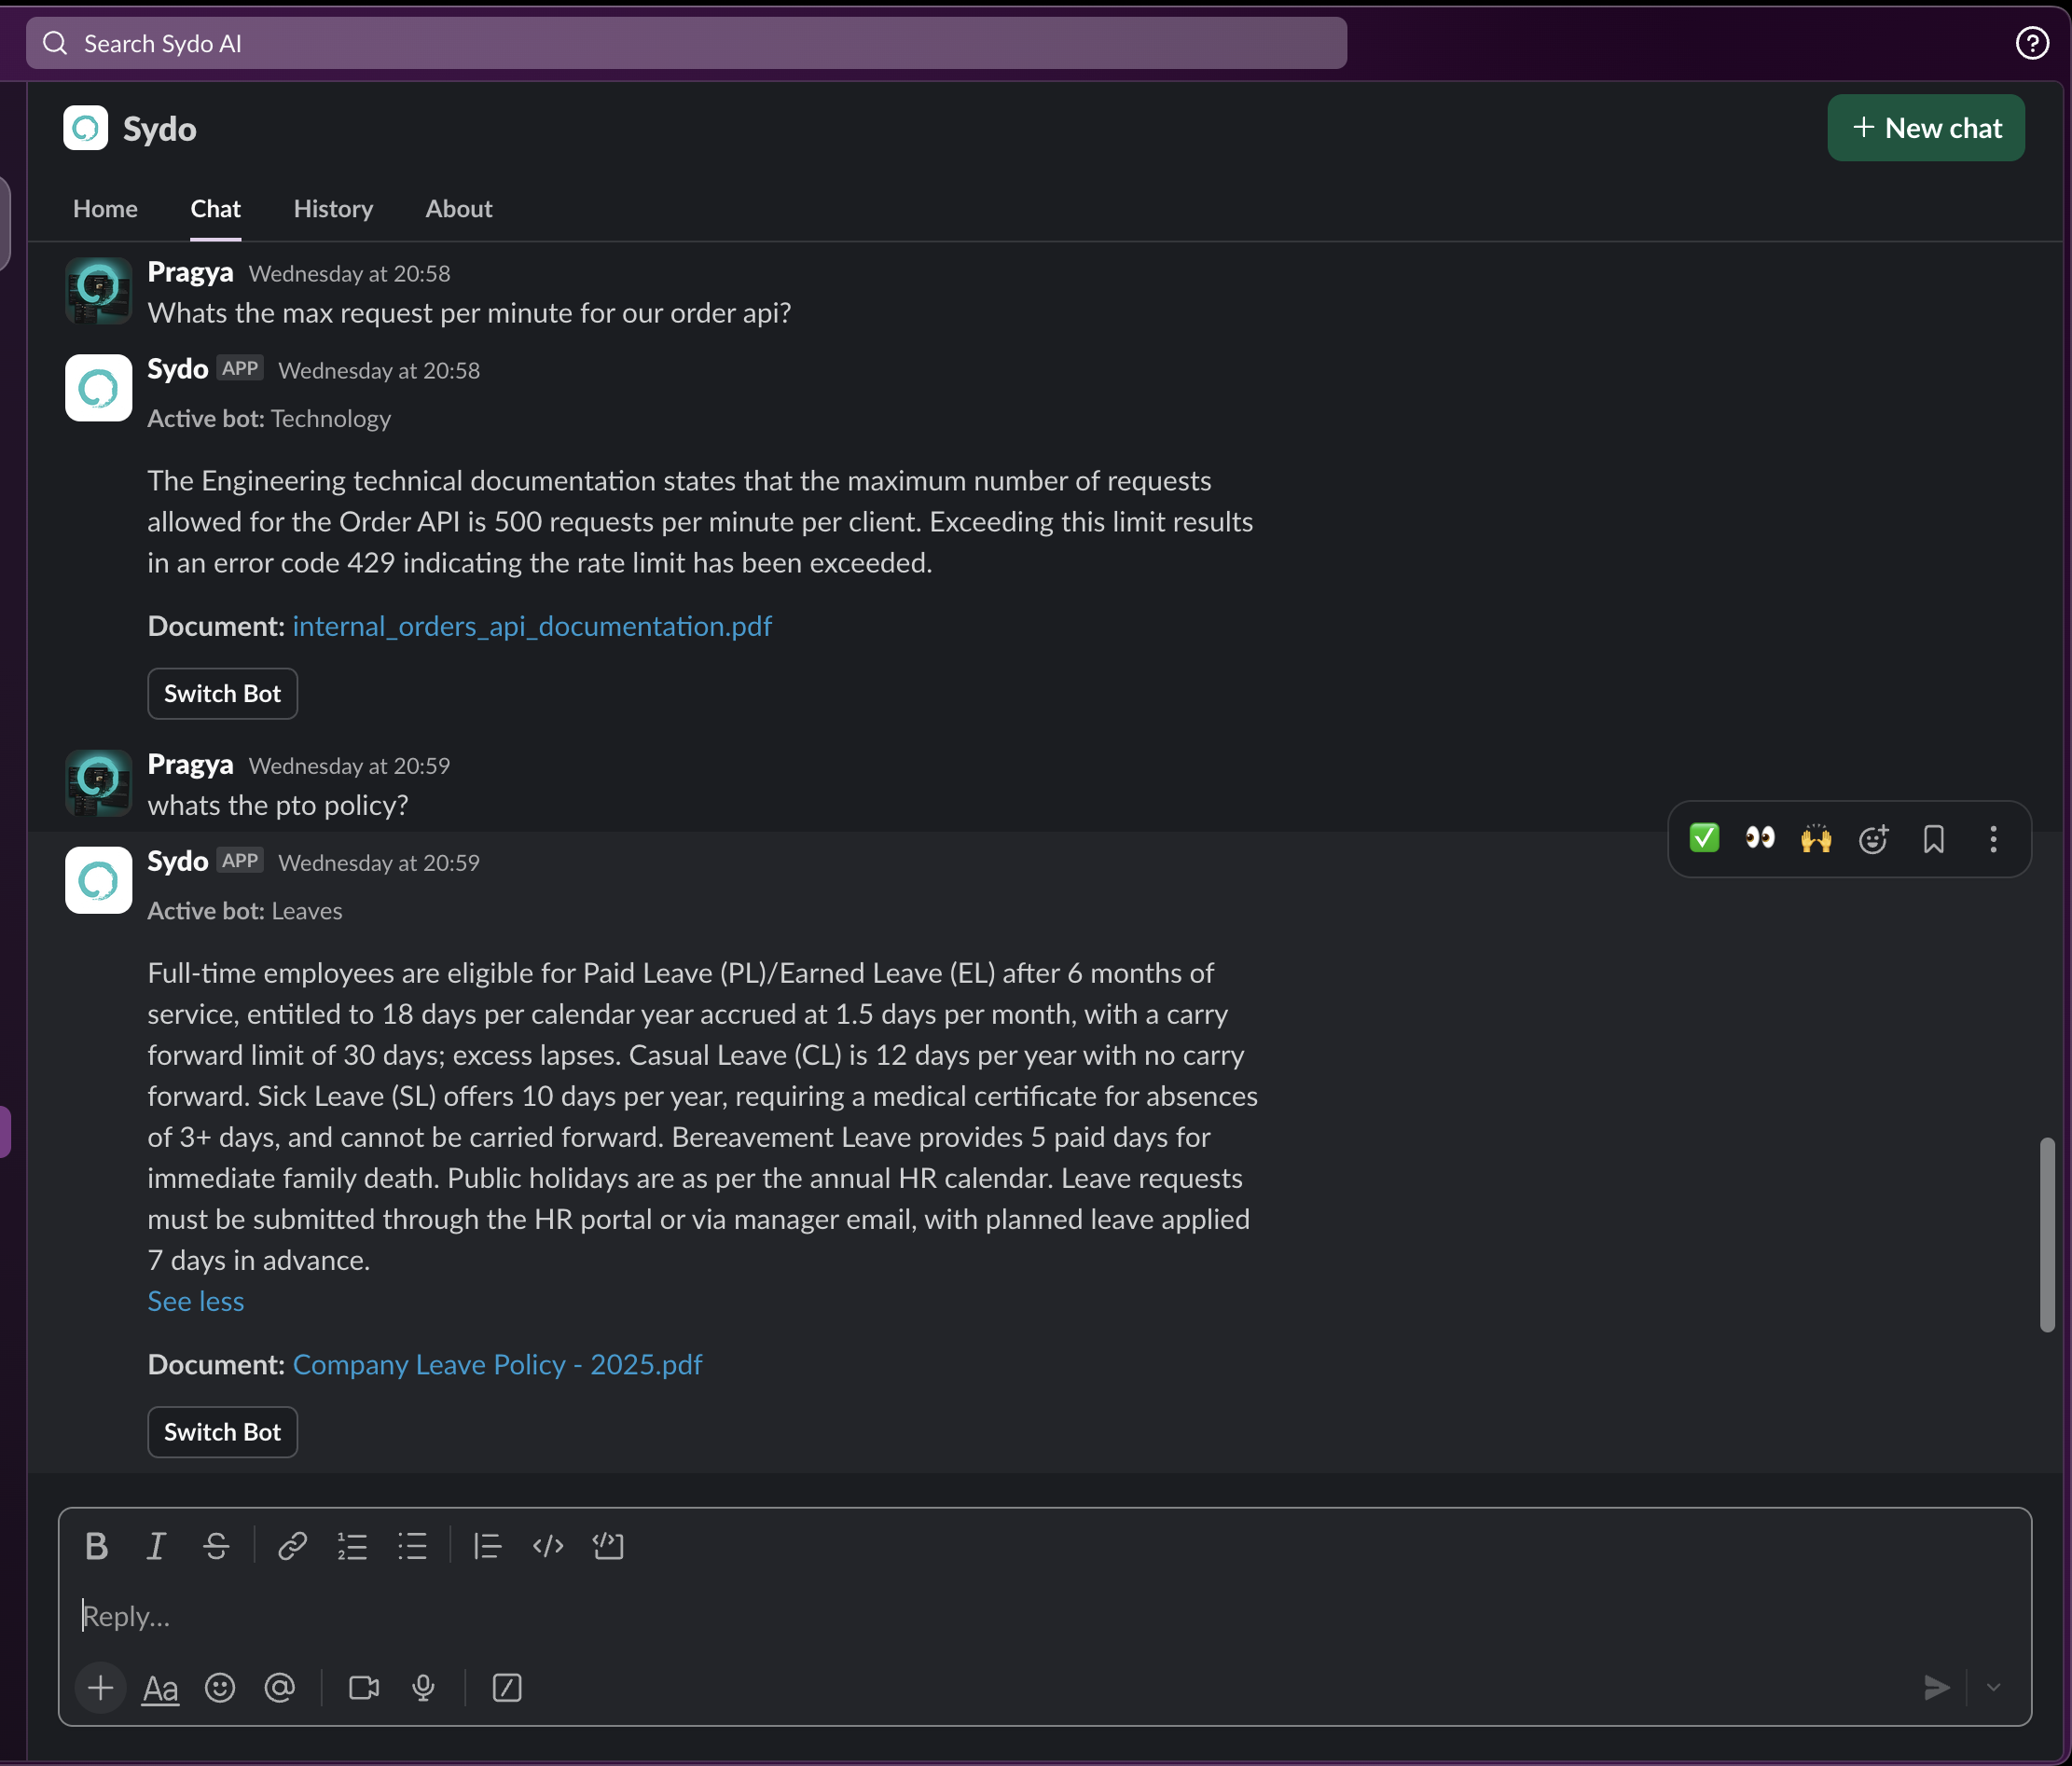Click Switch Bot under Technology answer
Viewport: 2072px width, 1766px height.
point(222,694)
